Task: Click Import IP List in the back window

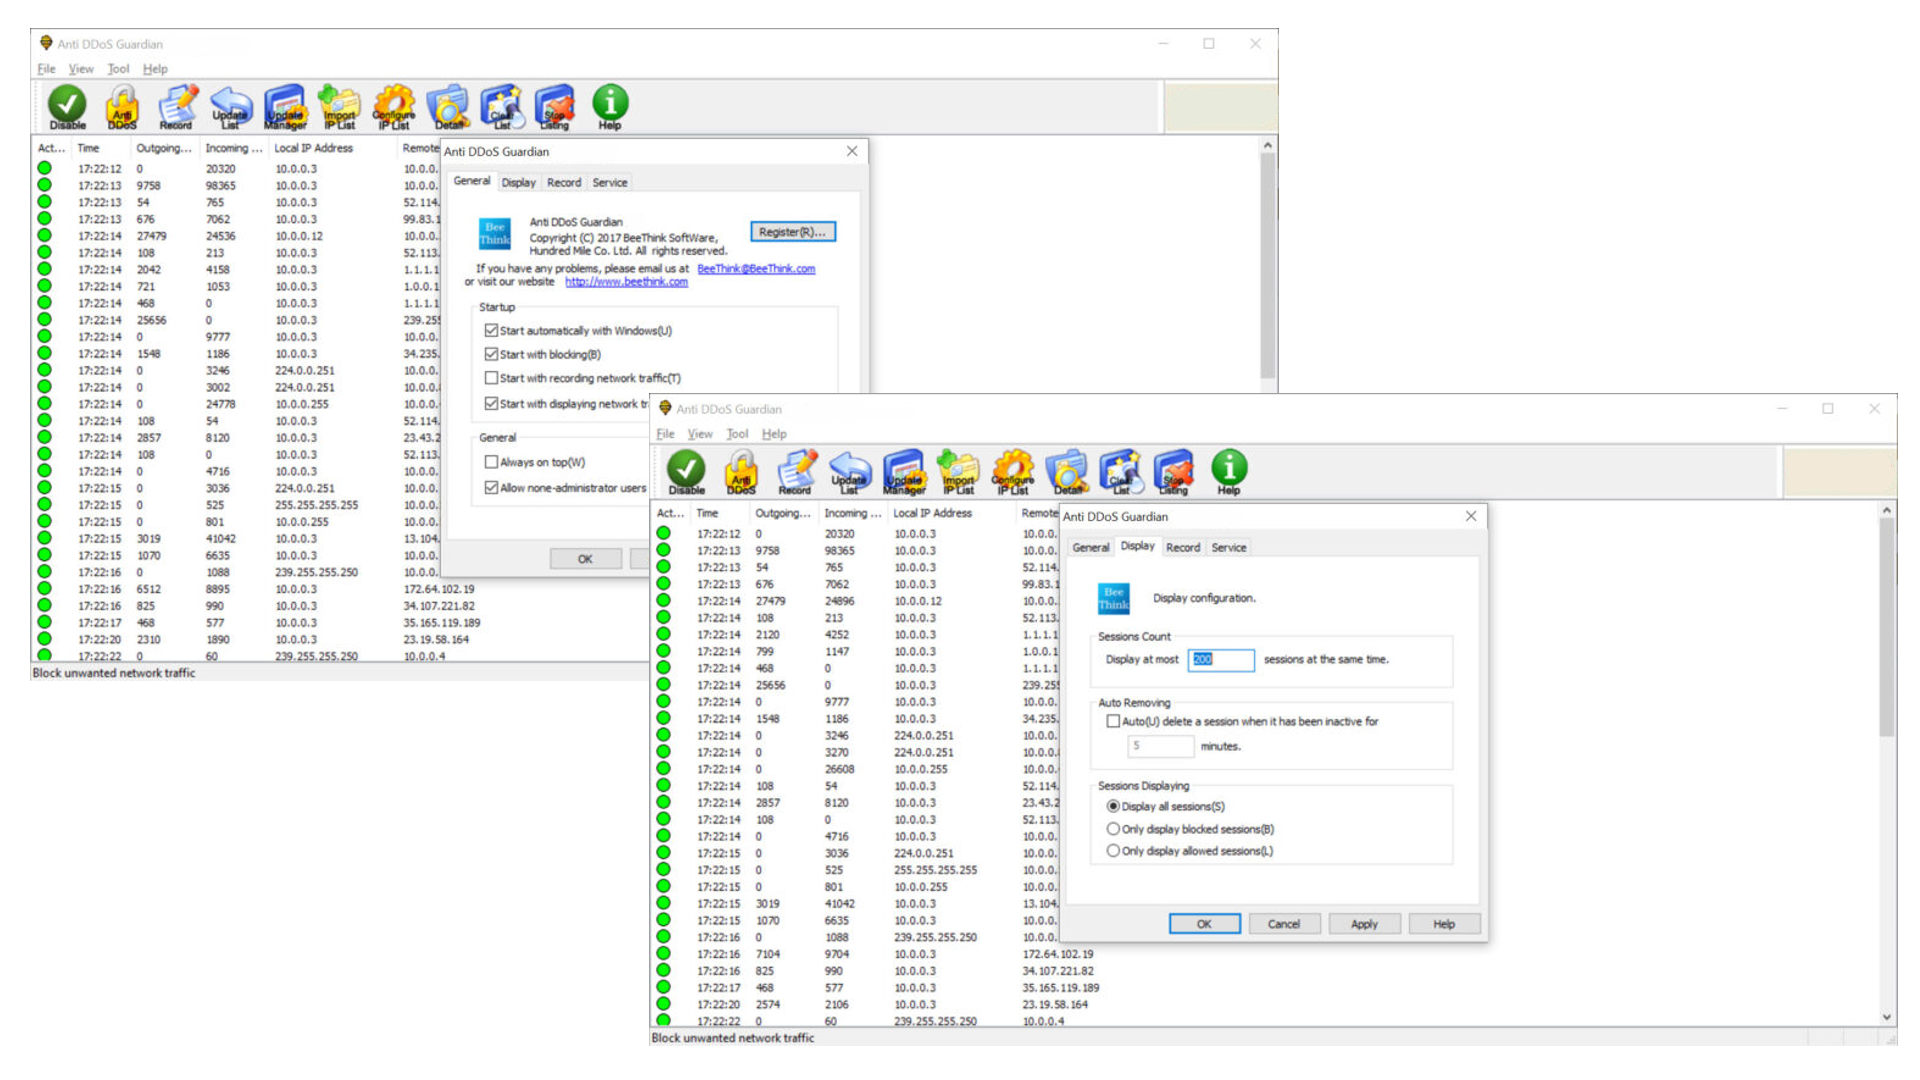Action: coord(339,106)
